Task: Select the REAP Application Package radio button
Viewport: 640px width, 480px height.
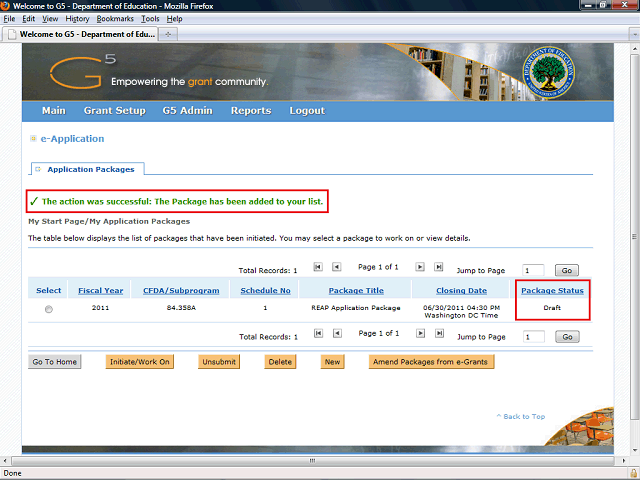Action: click(x=49, y=309)
